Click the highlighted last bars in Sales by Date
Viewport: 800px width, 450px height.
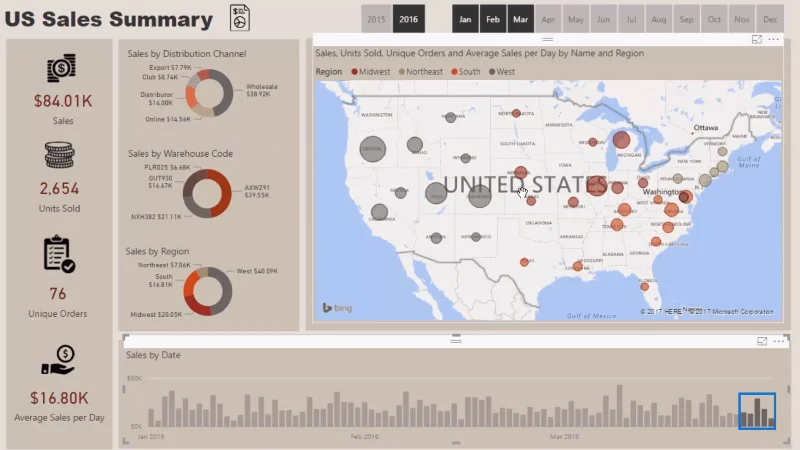[757, 411]
